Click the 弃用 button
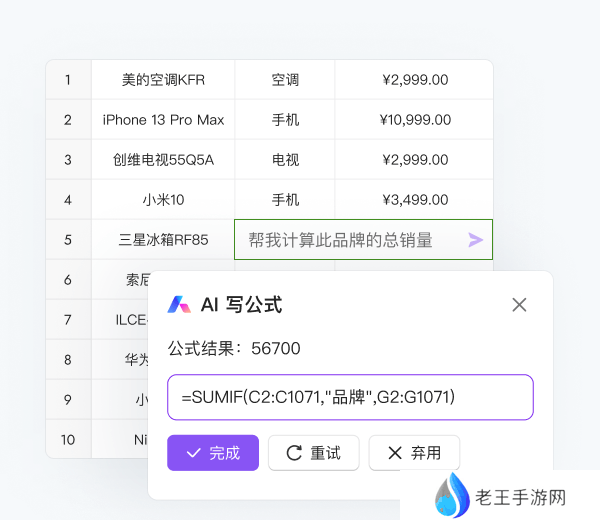Screen dimensions: 600x520 [x=414, y=453]
